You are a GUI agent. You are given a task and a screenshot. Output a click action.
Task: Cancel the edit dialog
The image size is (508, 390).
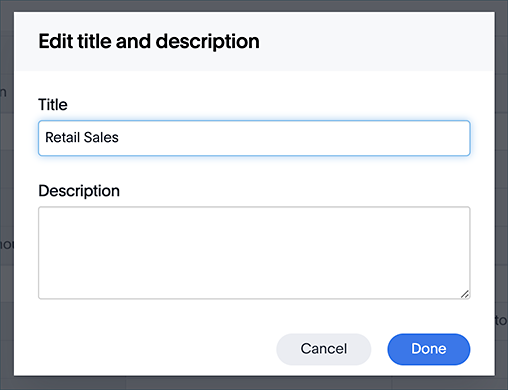coord(323,349)
